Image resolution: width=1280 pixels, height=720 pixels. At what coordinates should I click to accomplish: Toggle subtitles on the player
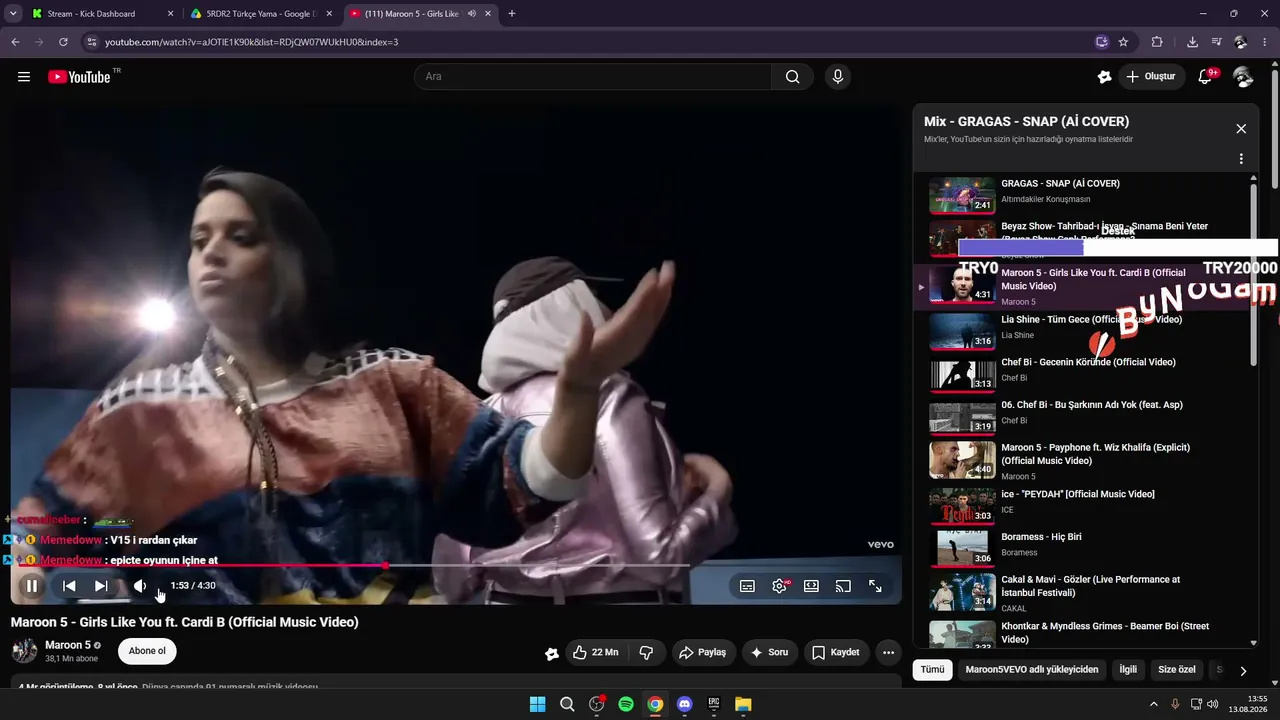tap(747, 586)
